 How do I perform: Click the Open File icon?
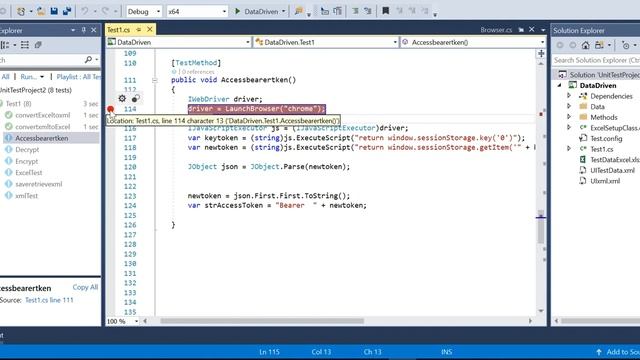click(41, 11)
